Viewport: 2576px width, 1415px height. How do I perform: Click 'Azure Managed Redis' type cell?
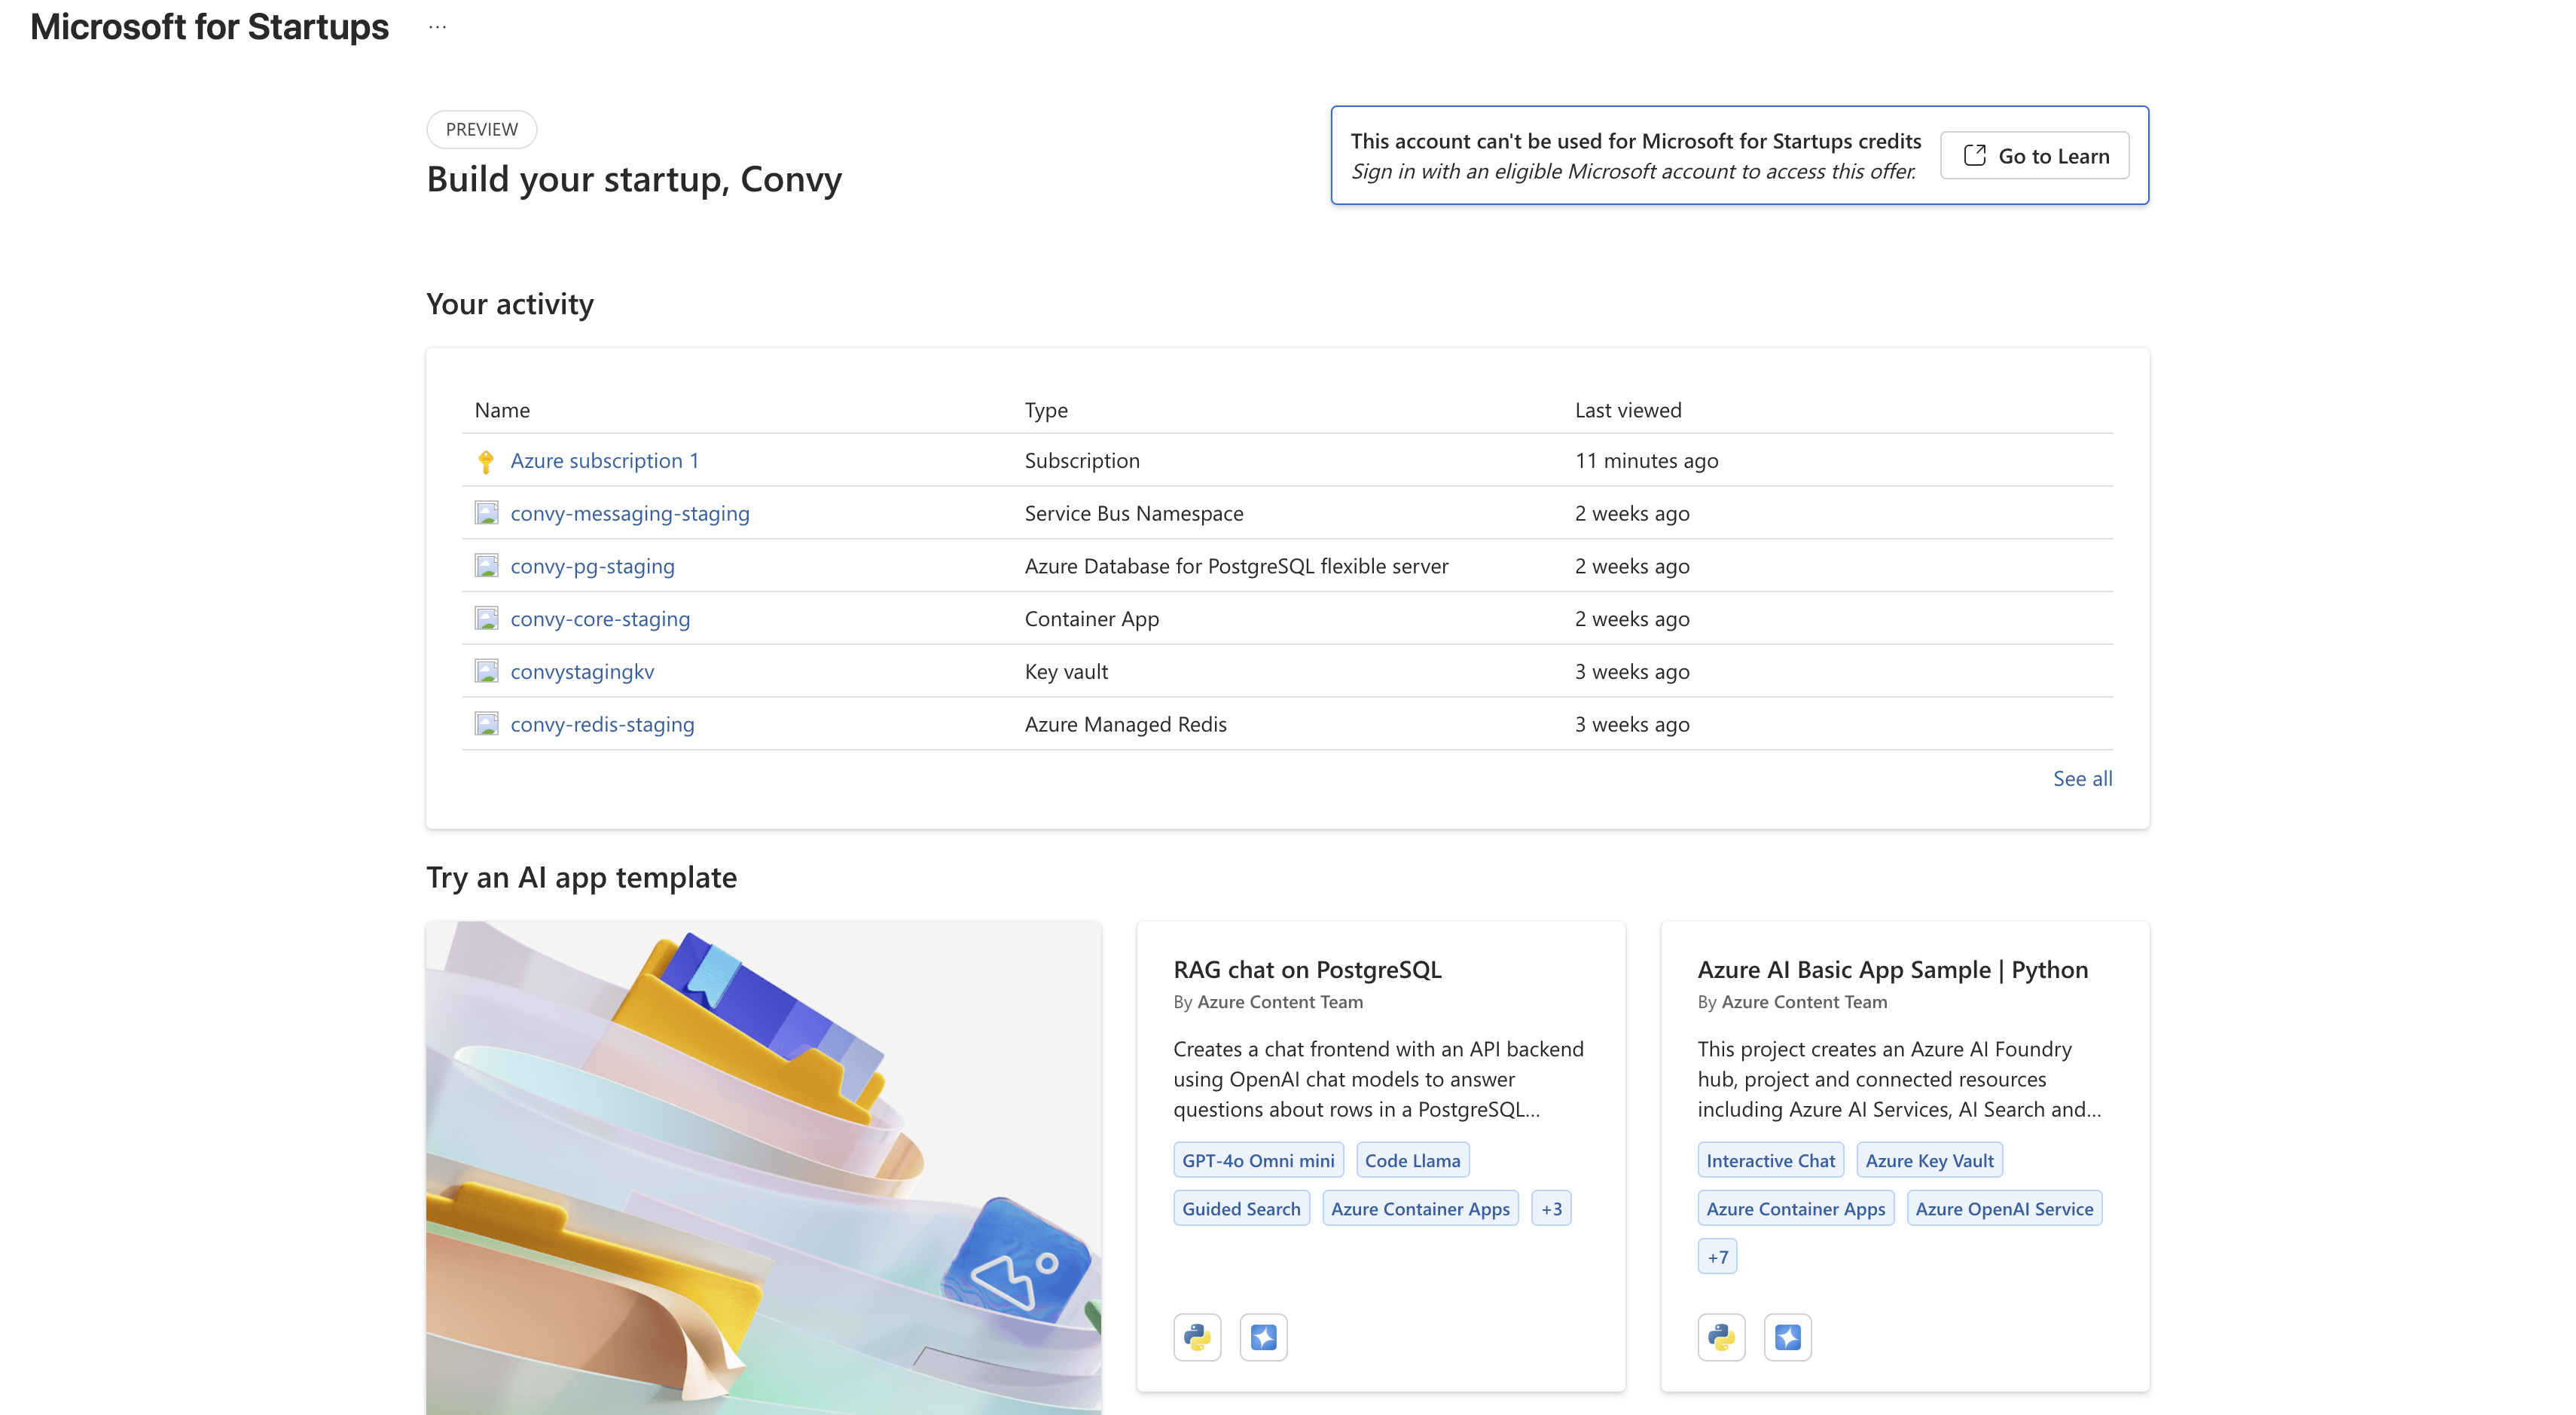click(x=1125, y=724)
